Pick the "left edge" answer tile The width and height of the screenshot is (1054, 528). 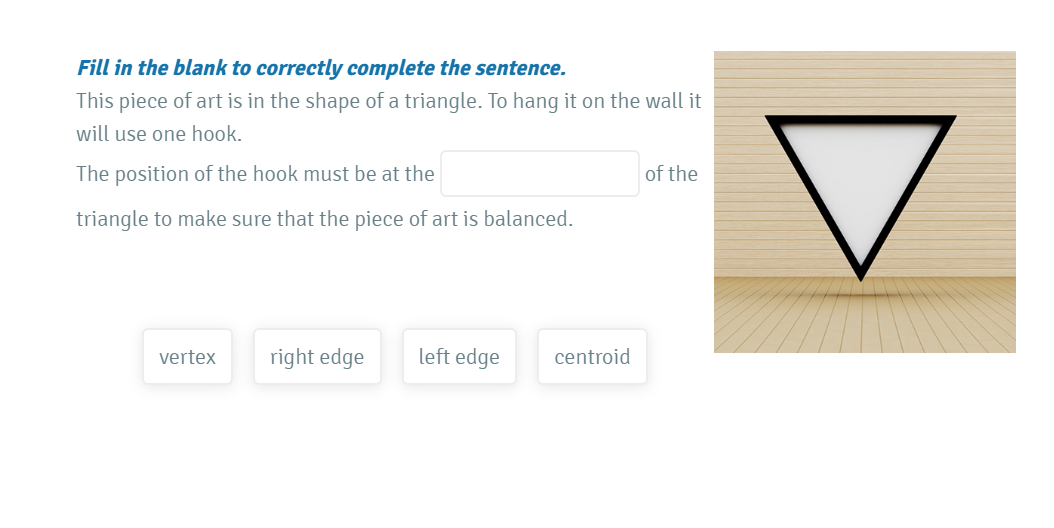pyautogui.click(x=459, y=357)
